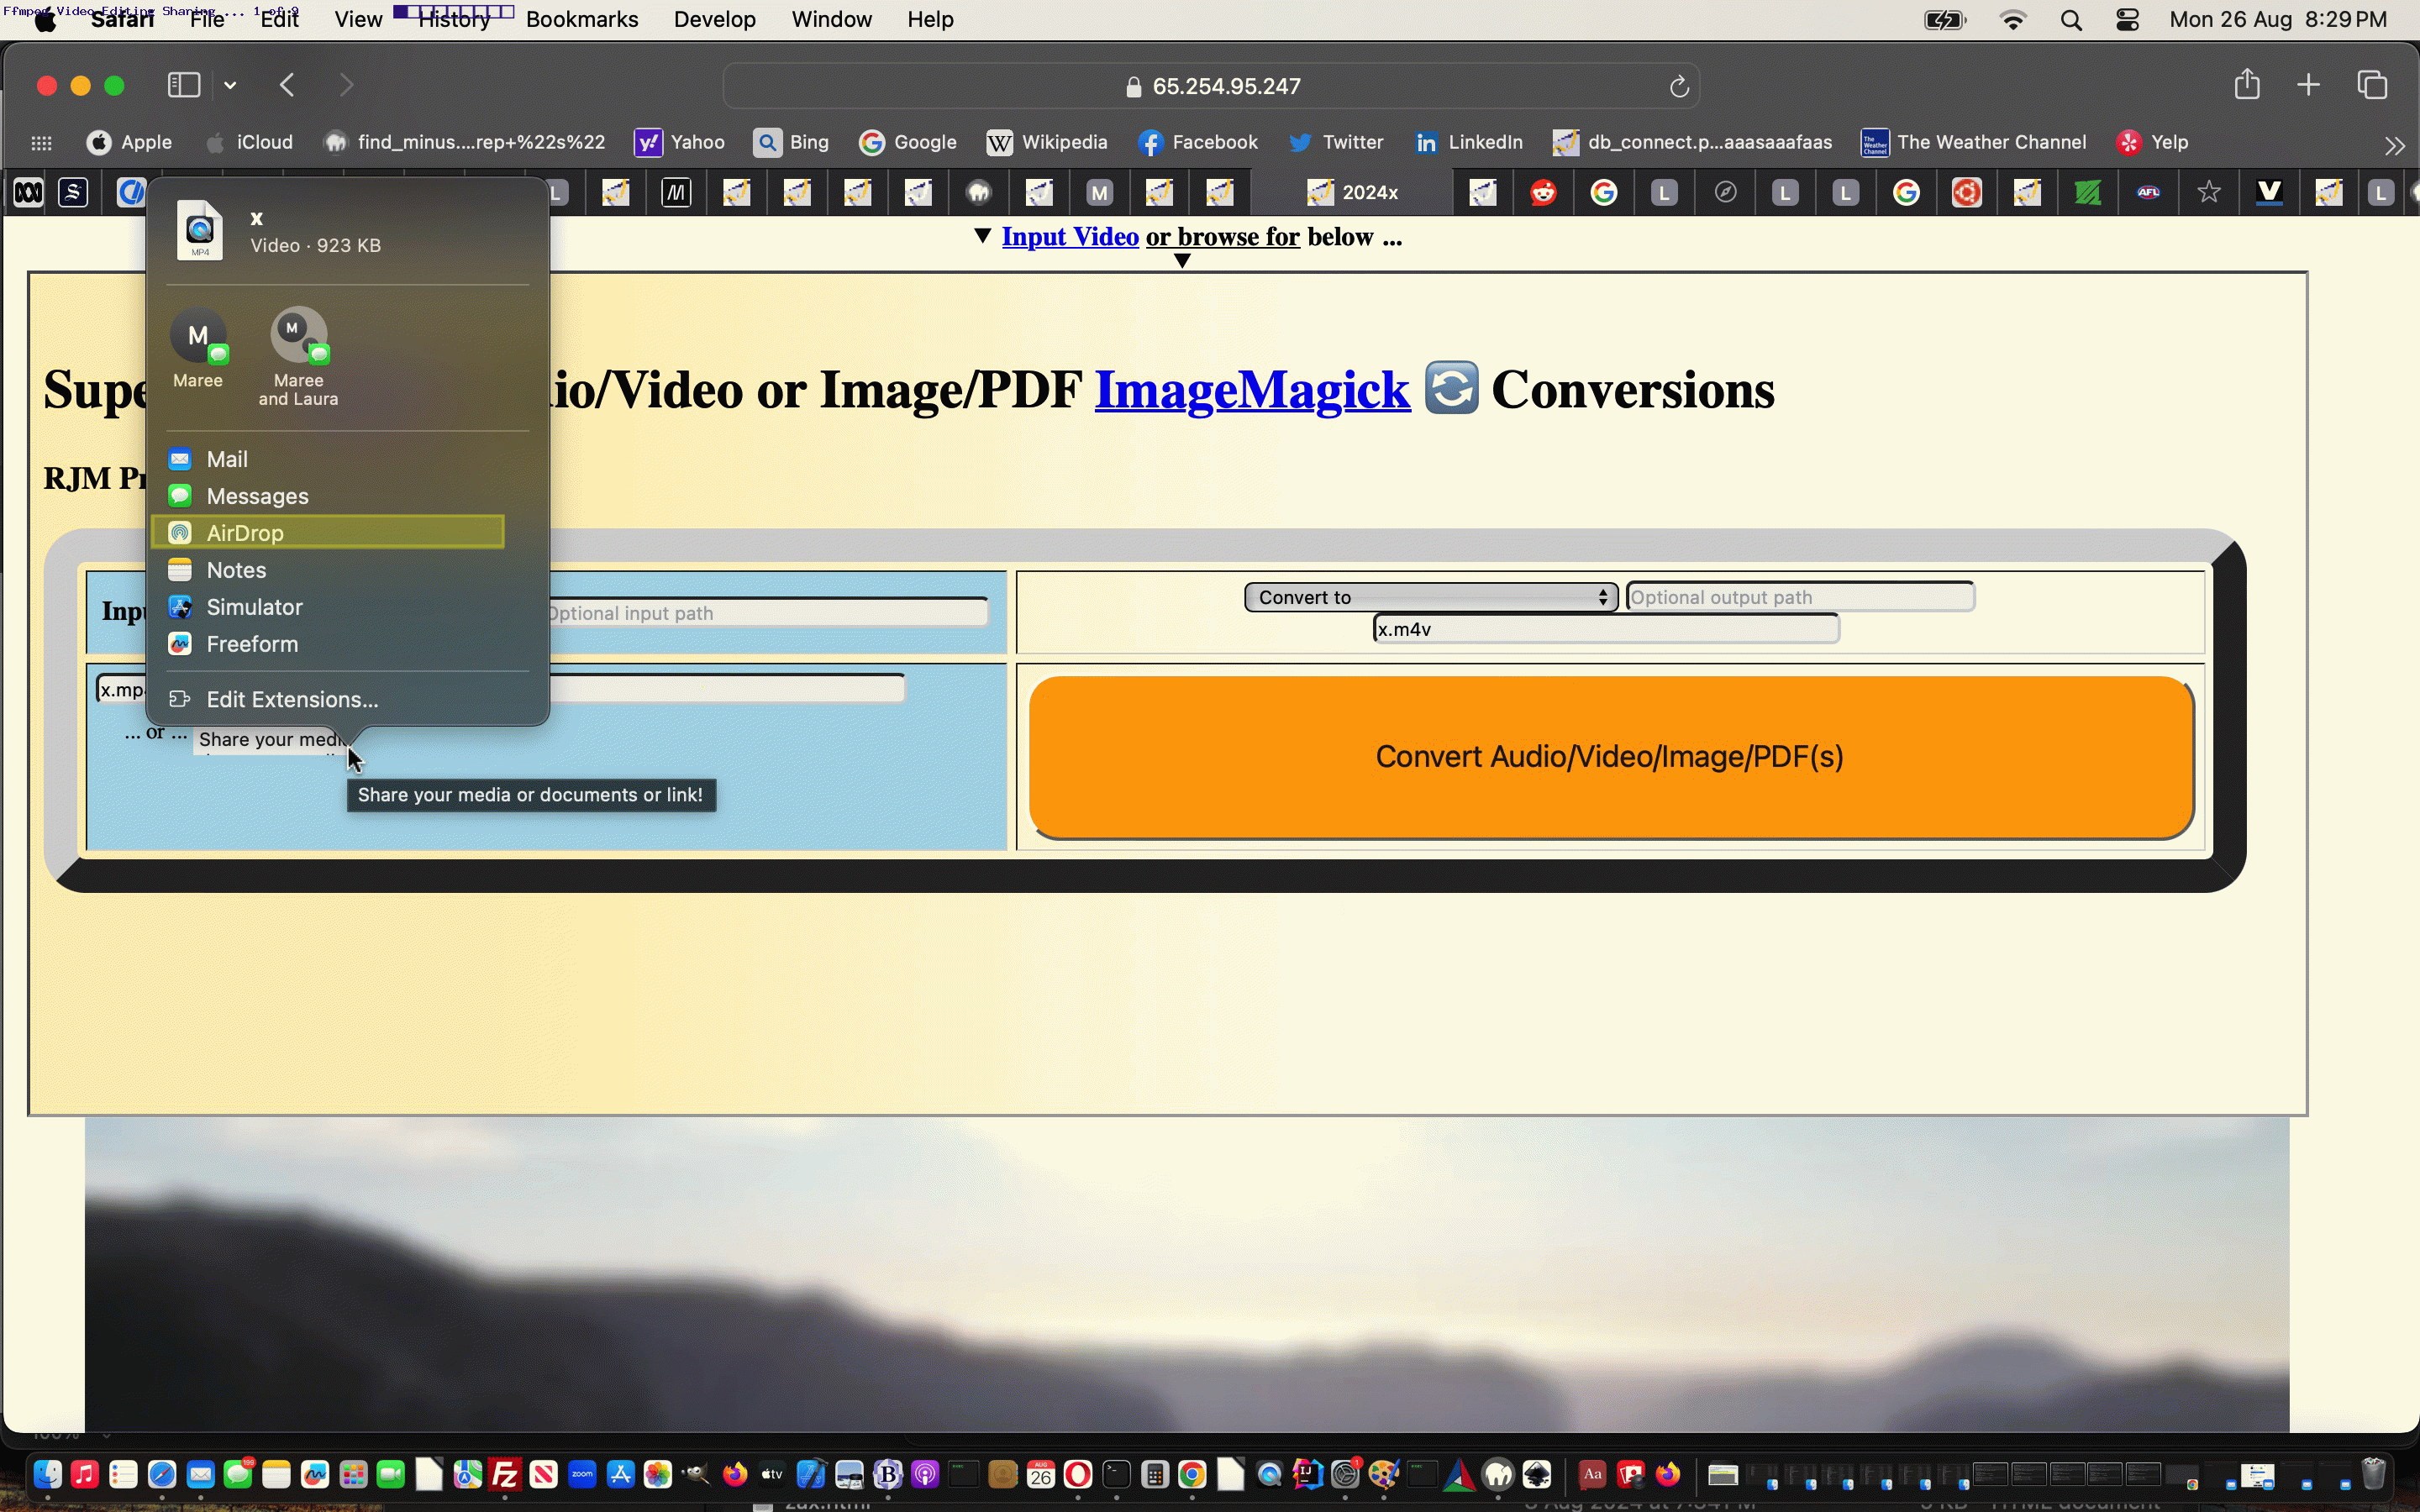Viewport: 2420px width, 1512px height.
Task: Launch Music from the Dock
Action: coord(85,1474)
